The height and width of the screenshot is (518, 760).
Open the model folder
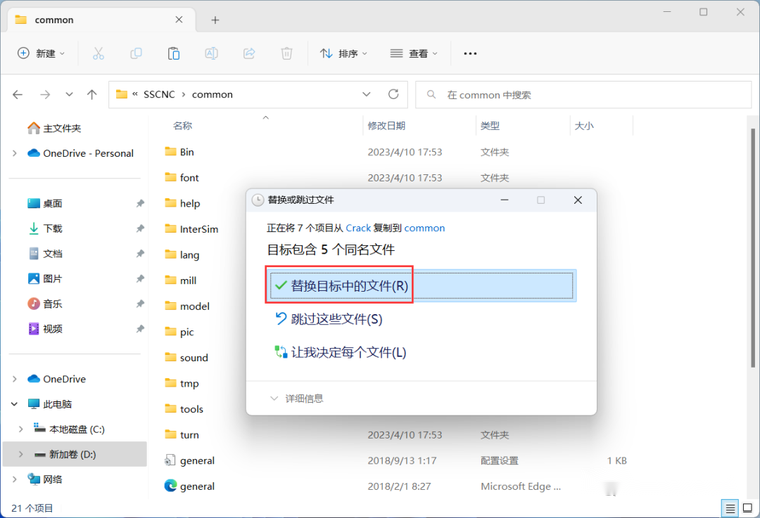click(187, 306)
